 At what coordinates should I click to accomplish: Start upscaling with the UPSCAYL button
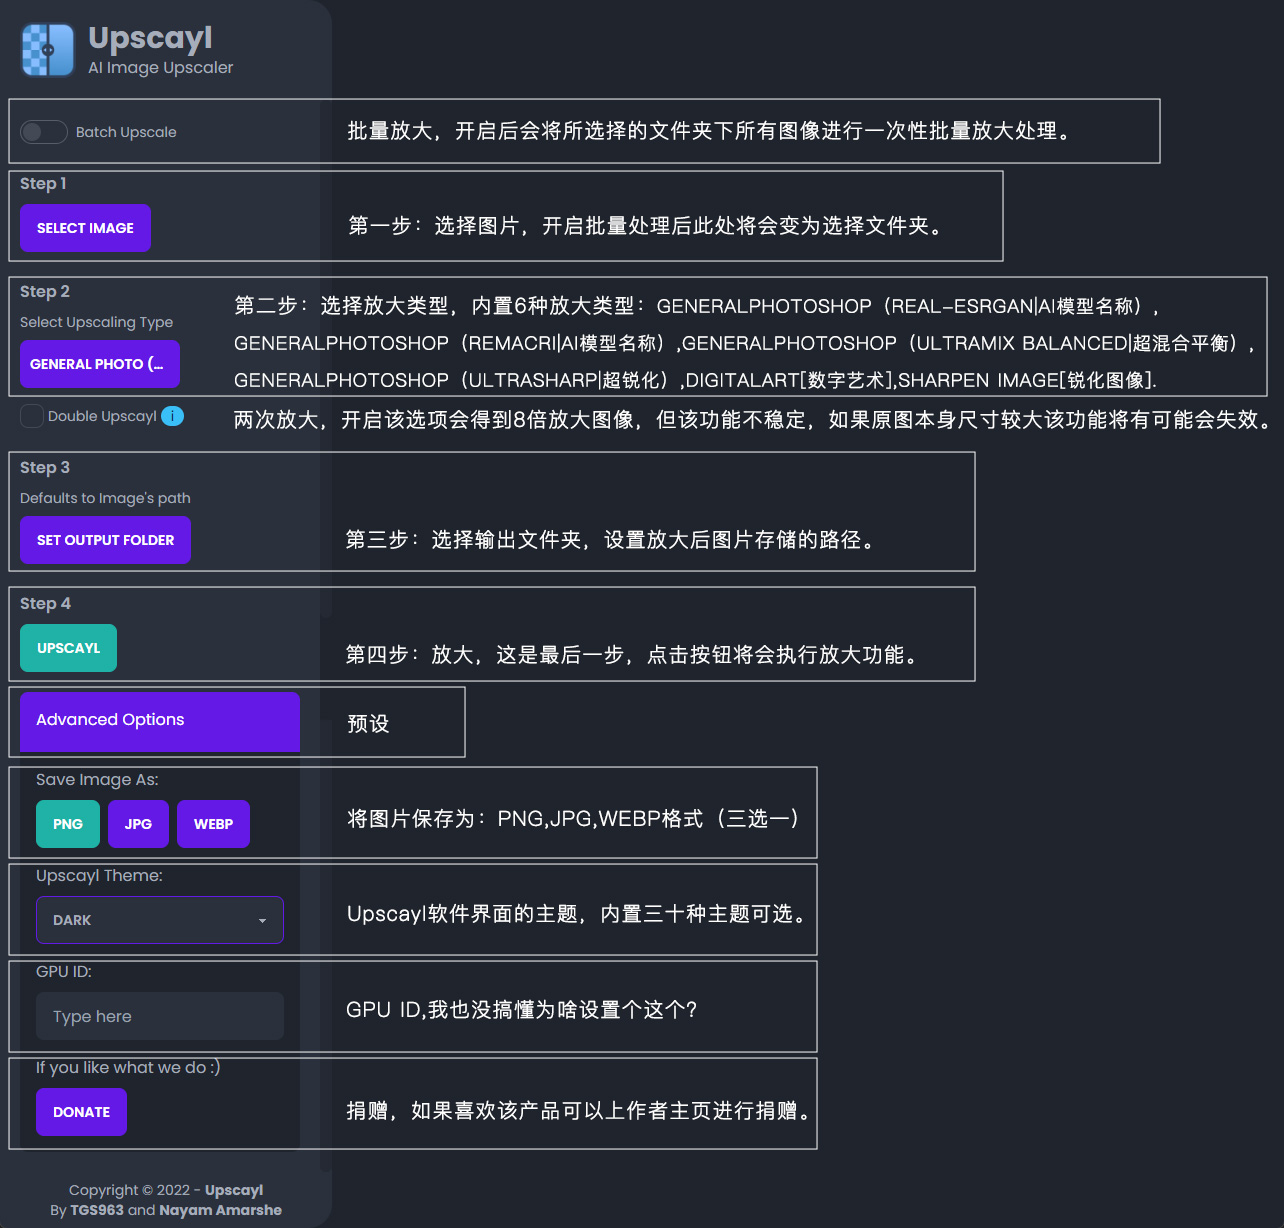(68, 648)
